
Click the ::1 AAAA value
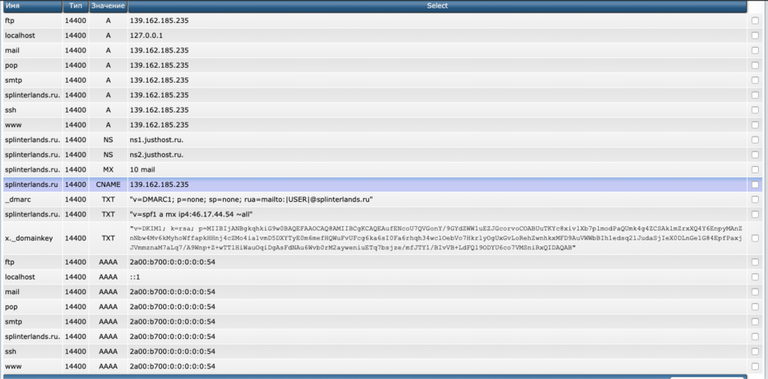(x=135, y=277)
